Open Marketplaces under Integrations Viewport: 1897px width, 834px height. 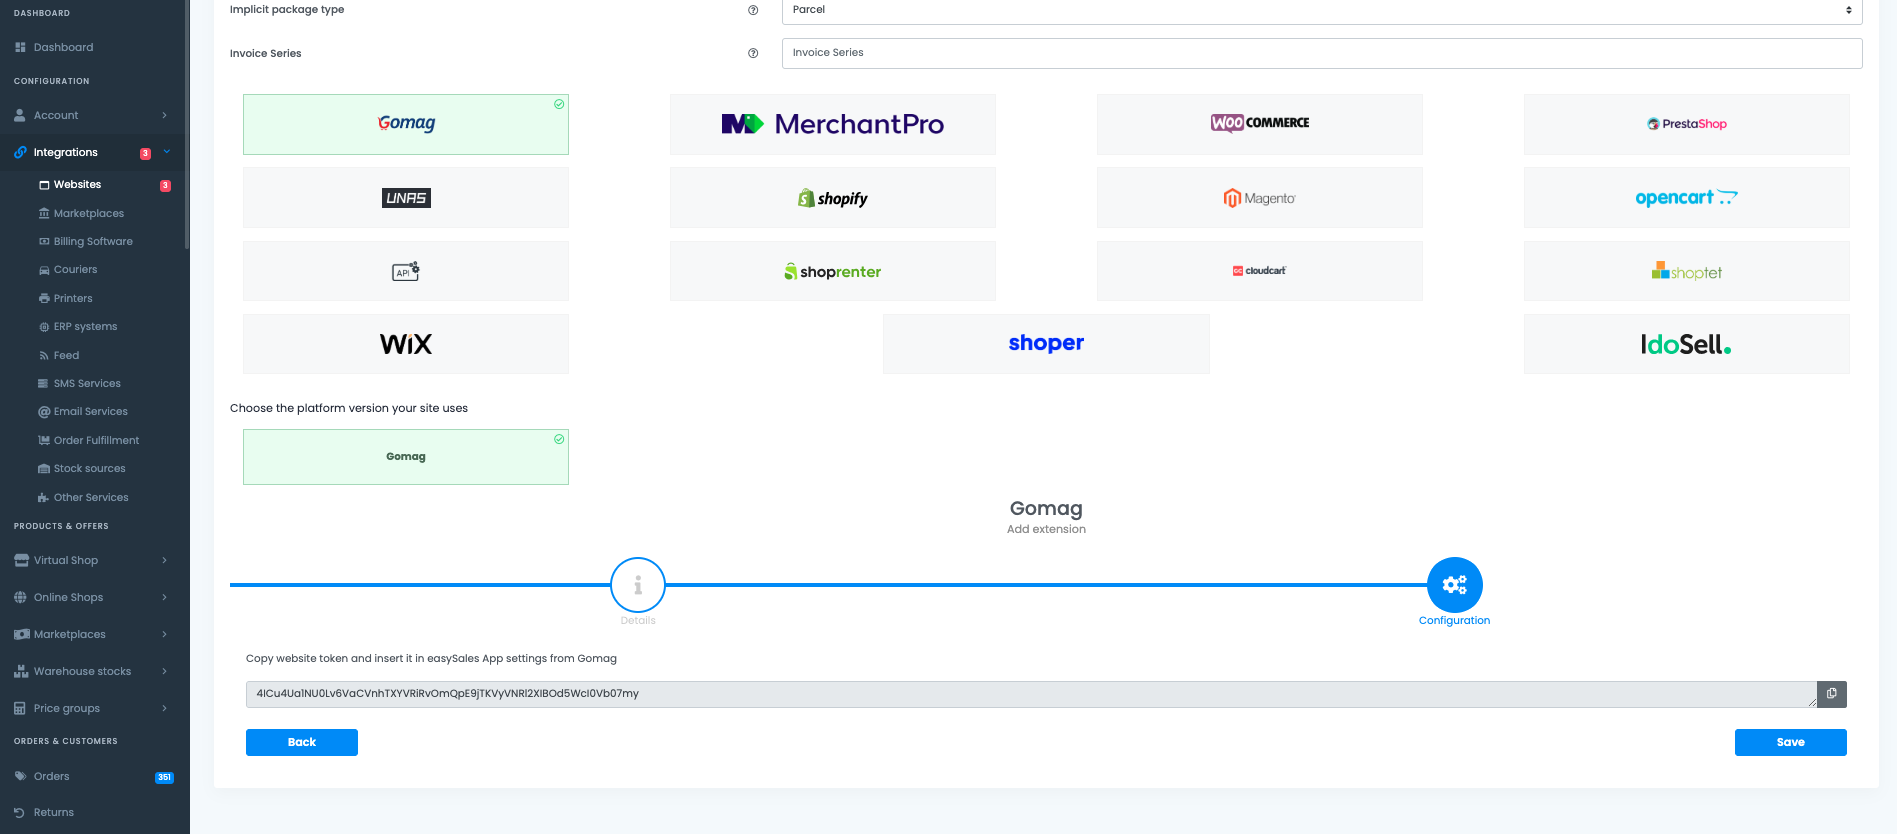pyautogui.click(x=89, y=213)
